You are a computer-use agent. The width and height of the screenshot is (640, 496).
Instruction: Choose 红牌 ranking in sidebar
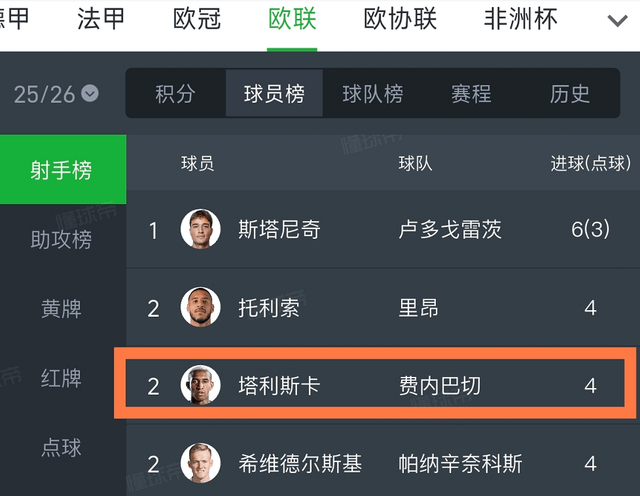coord(62,377)
